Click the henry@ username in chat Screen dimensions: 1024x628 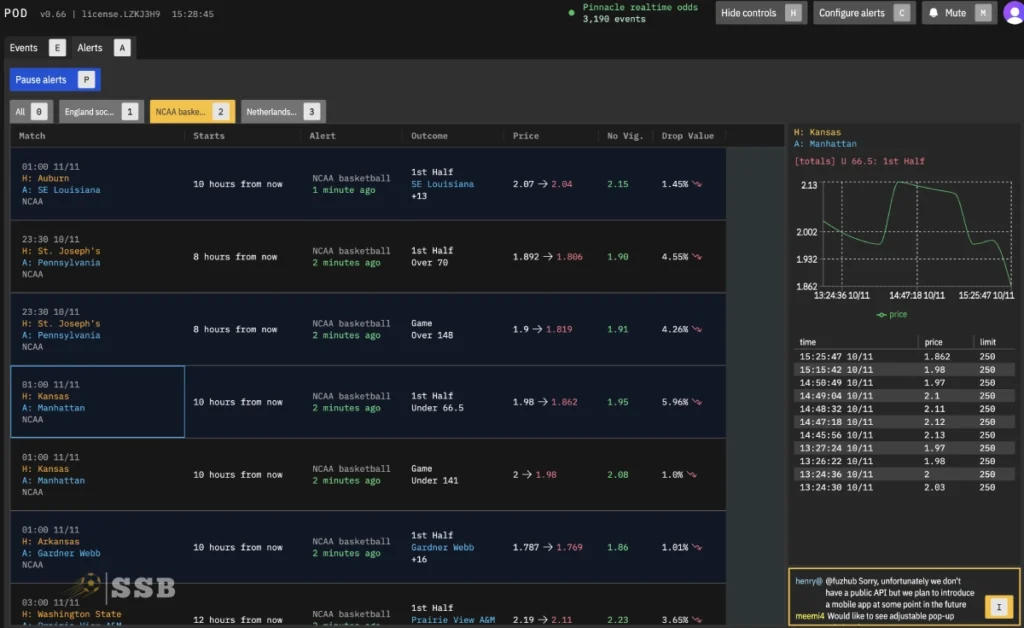[808, 581]
